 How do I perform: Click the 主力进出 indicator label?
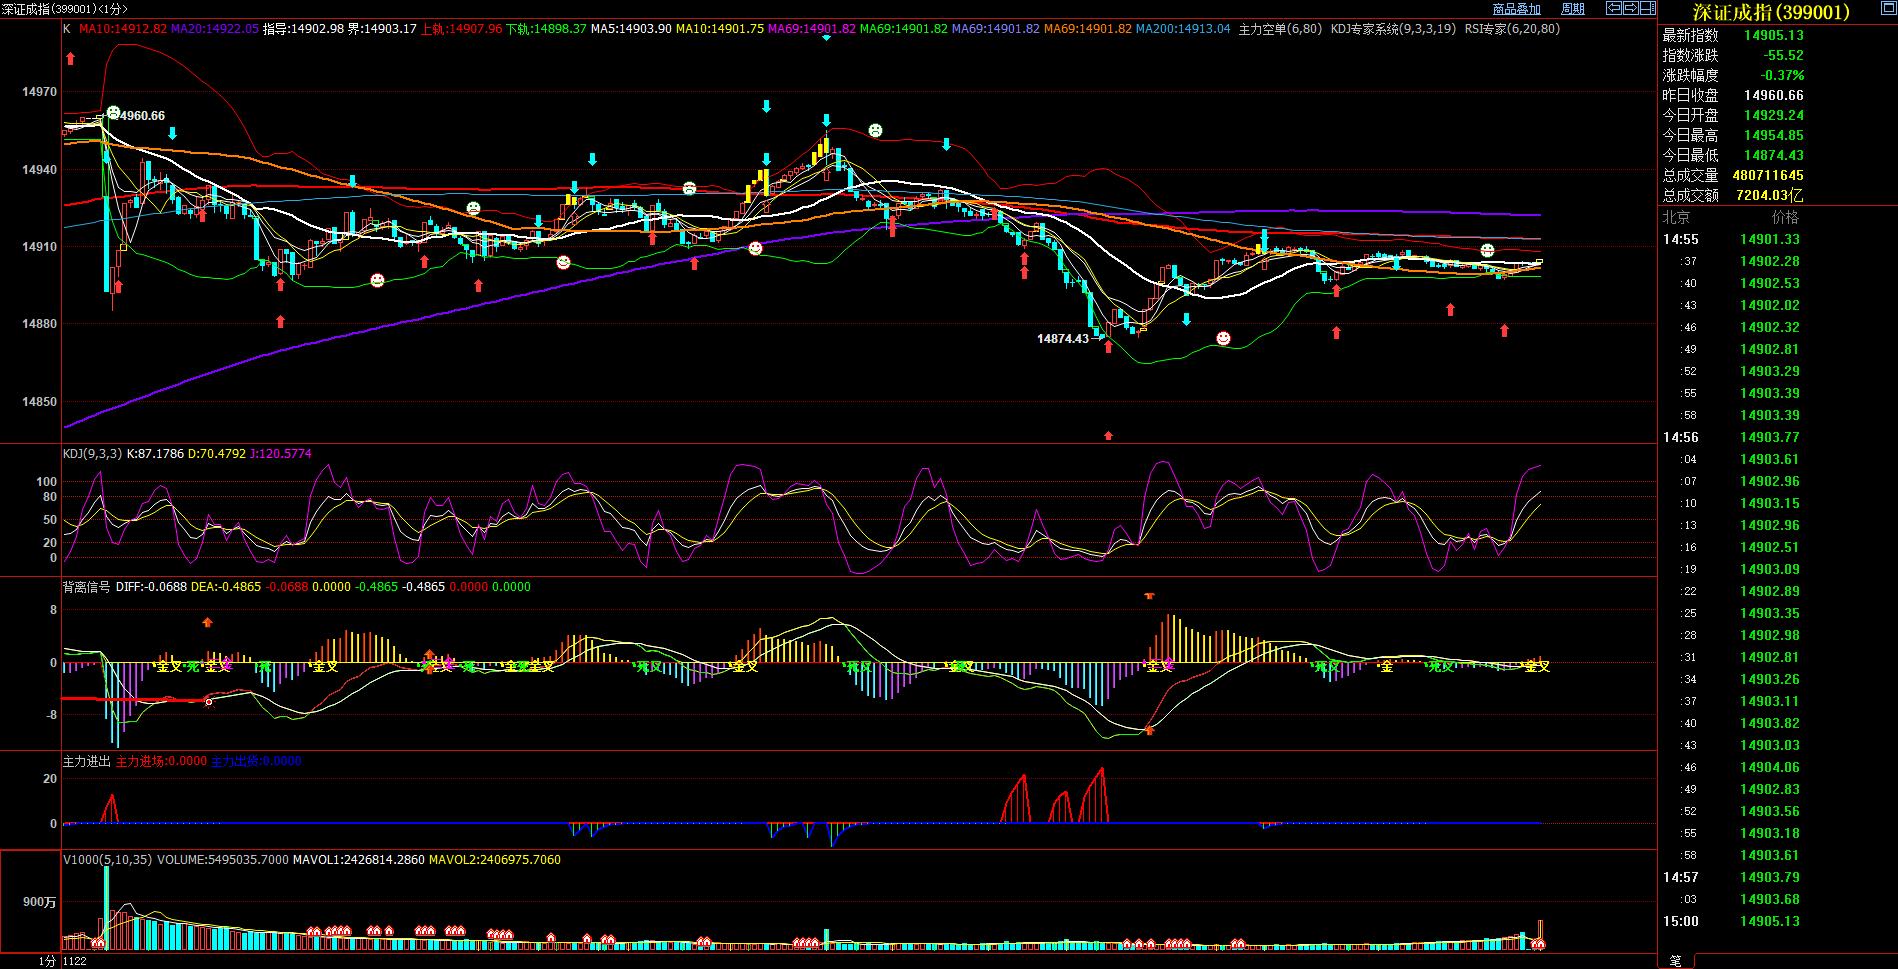point(87,761)
